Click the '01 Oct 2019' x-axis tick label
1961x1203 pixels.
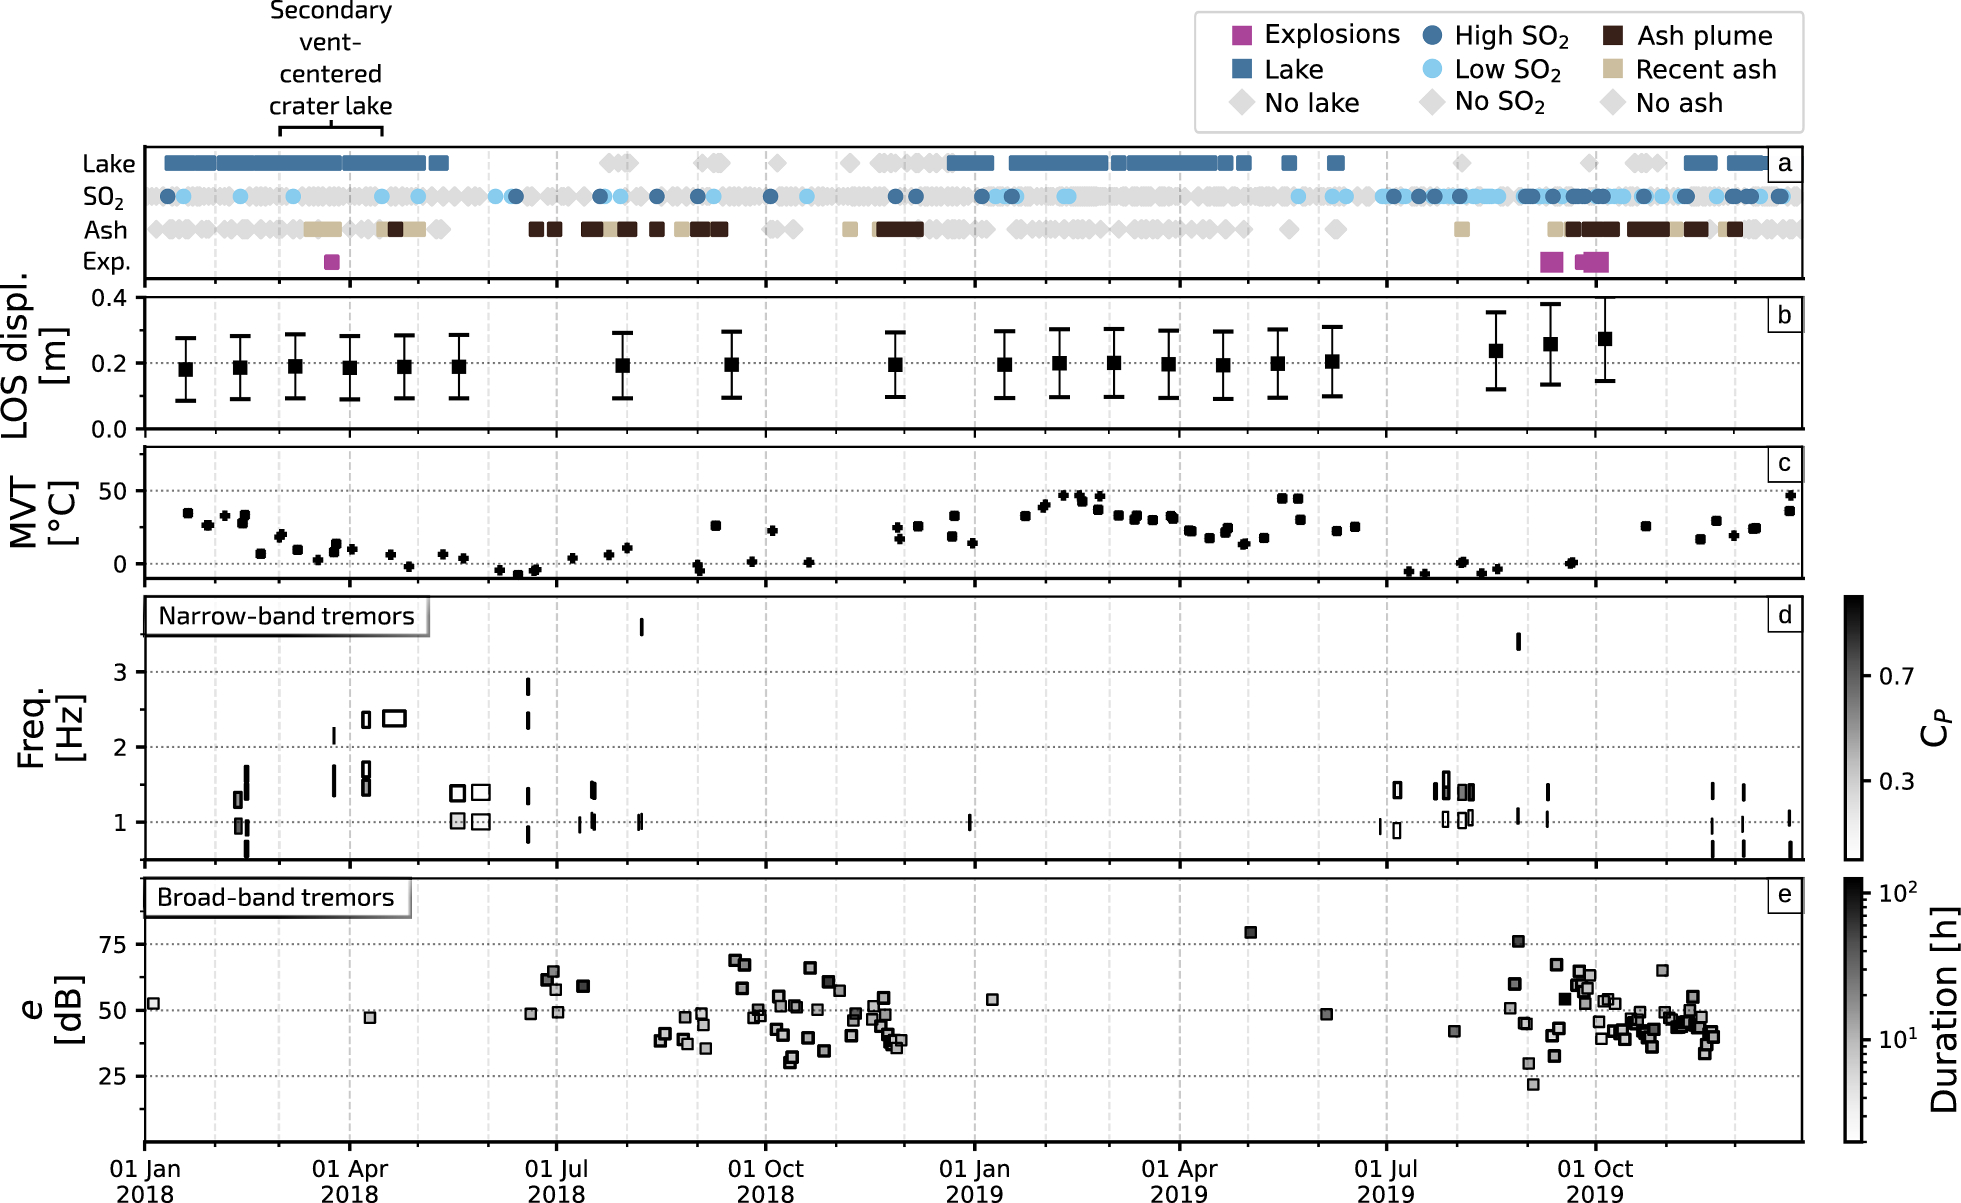click(x=1595, y=1181)
